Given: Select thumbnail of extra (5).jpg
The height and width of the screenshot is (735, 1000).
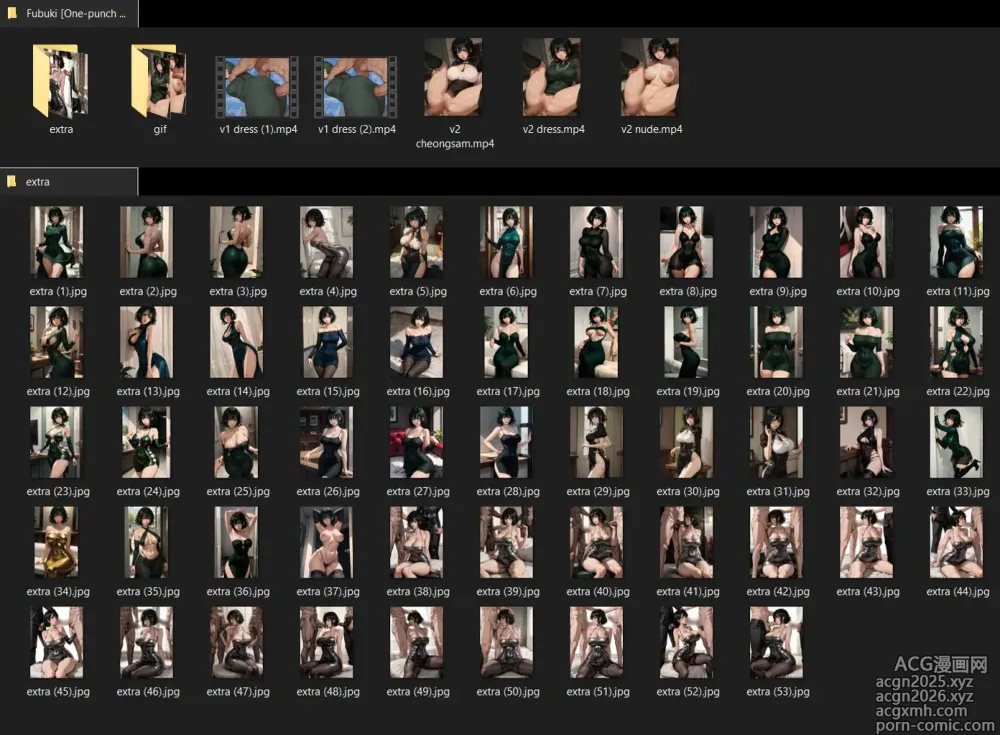Looking at the screenshot, I should (416, 242).
